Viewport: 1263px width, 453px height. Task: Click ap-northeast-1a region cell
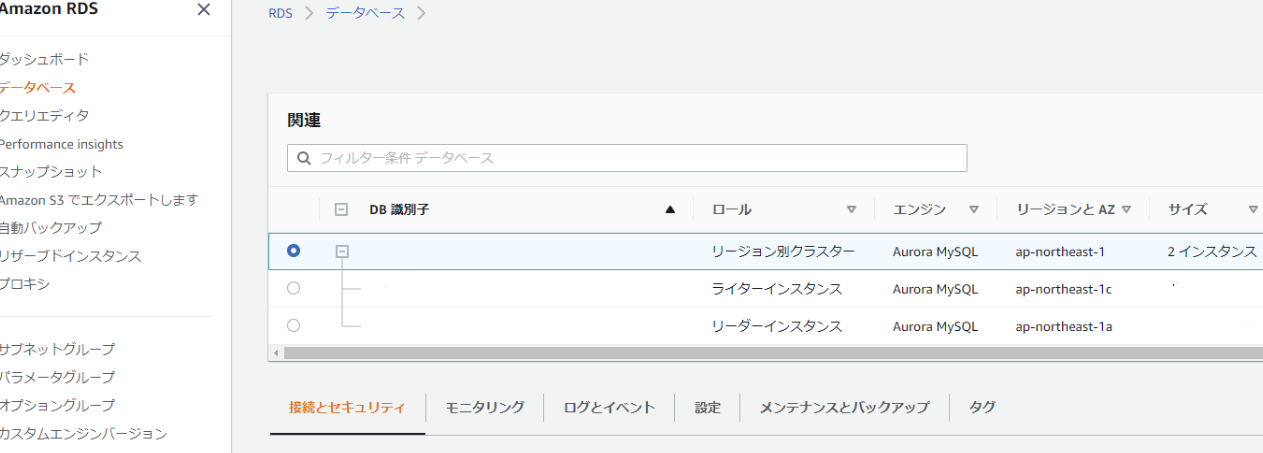tap(1063, 326)
